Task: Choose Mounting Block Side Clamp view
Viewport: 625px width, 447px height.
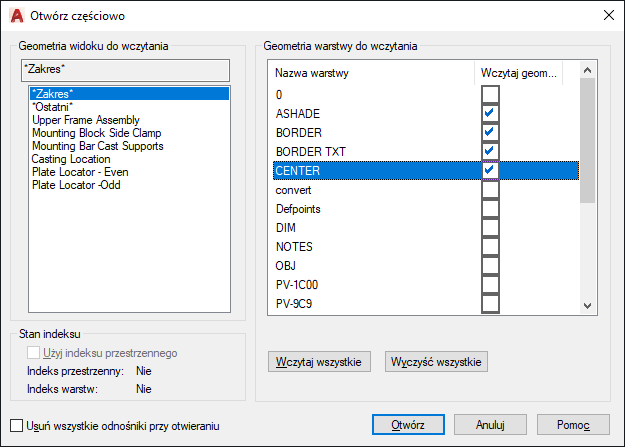Action: (96, 132)
